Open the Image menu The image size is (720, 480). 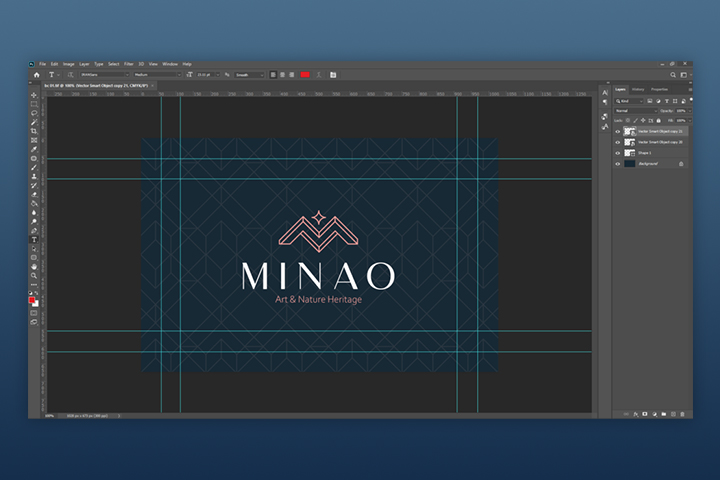click(x=68, y=64)
